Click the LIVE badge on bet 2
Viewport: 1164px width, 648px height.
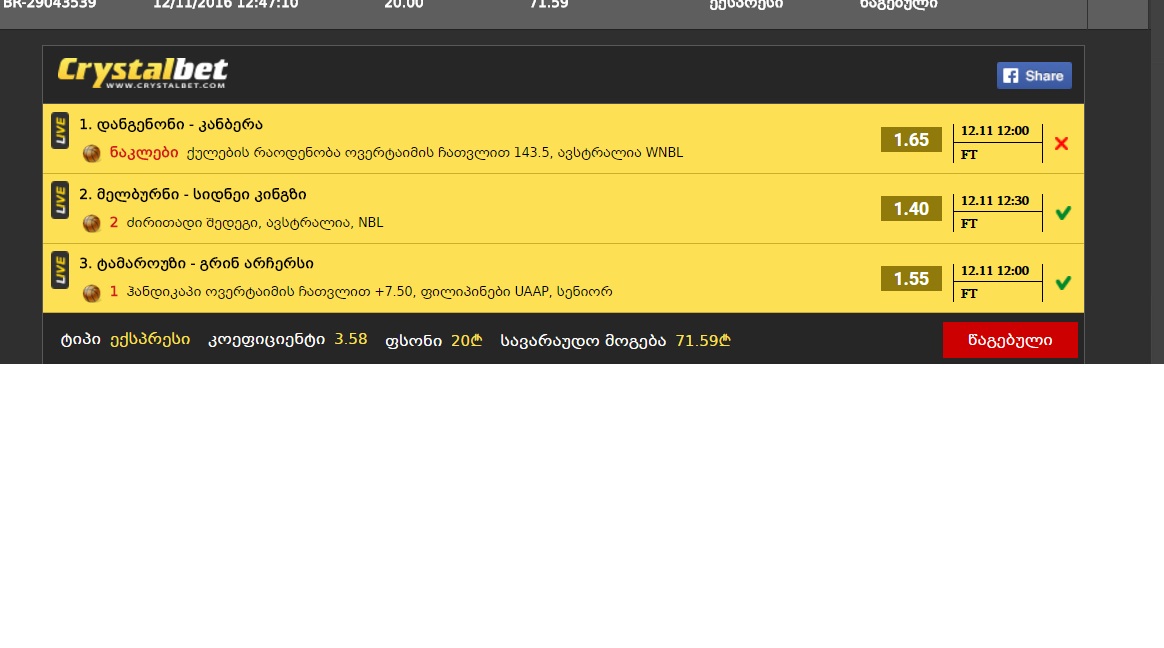(60, 200)
